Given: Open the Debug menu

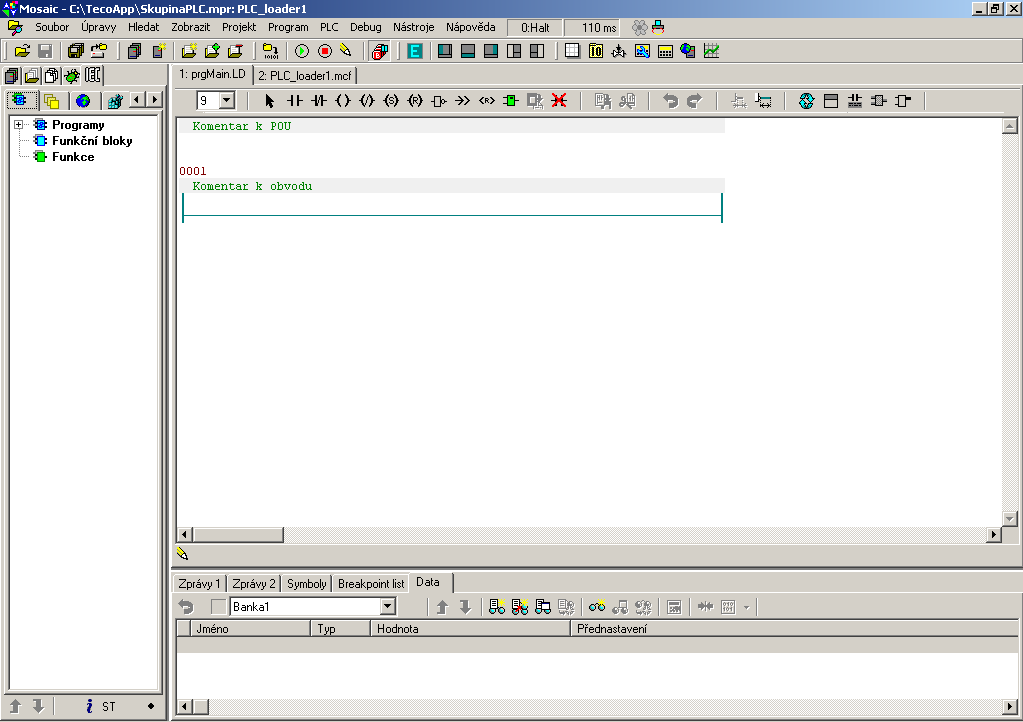Looking at the screenshot, I should point(365,27).
